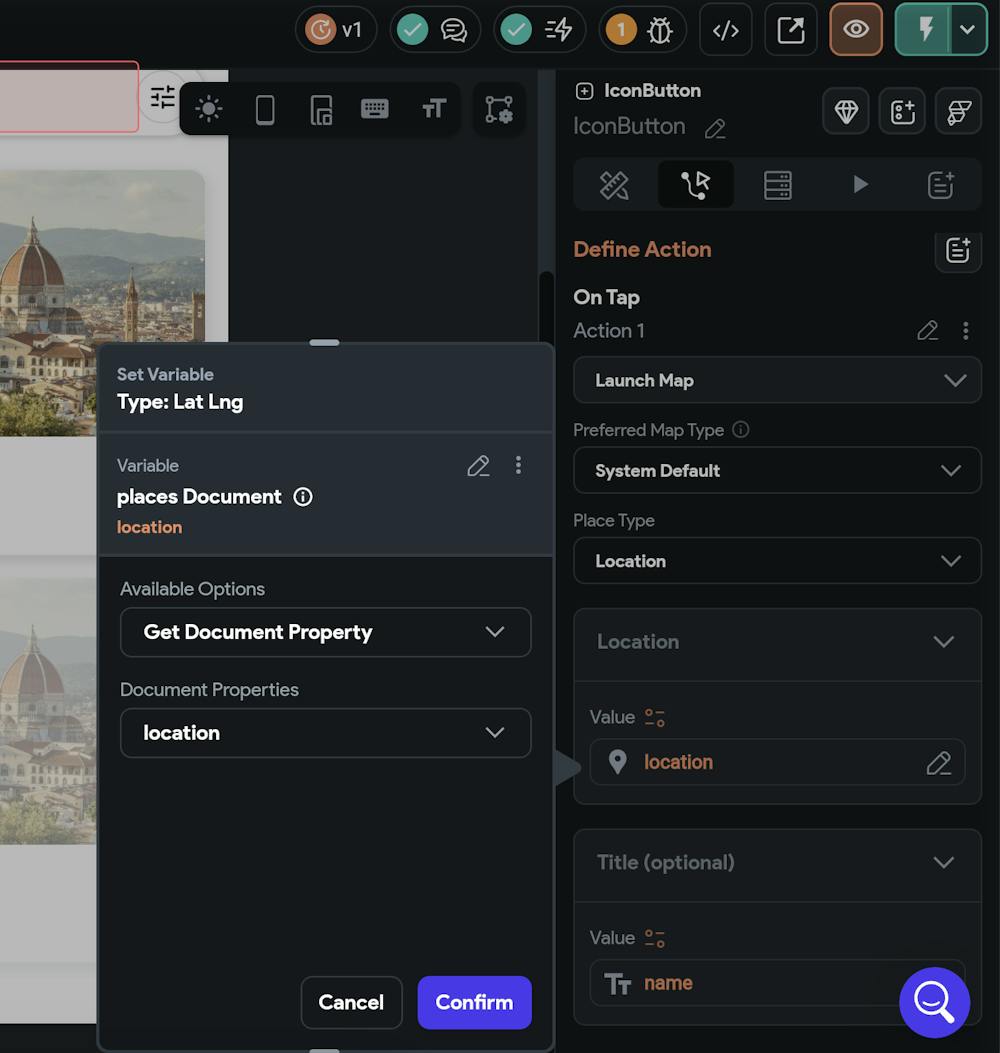
Task: Open the Location value variable picker
Action: click(x=939, y=762)
